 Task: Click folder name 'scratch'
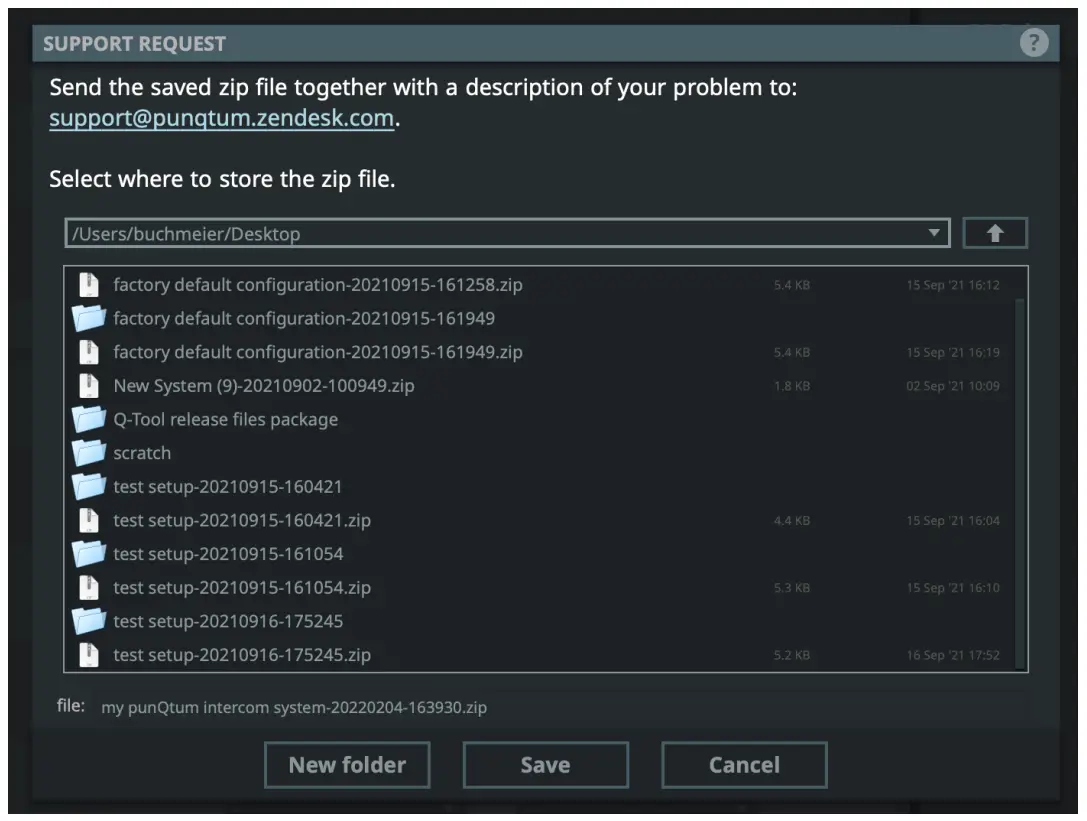142,453
